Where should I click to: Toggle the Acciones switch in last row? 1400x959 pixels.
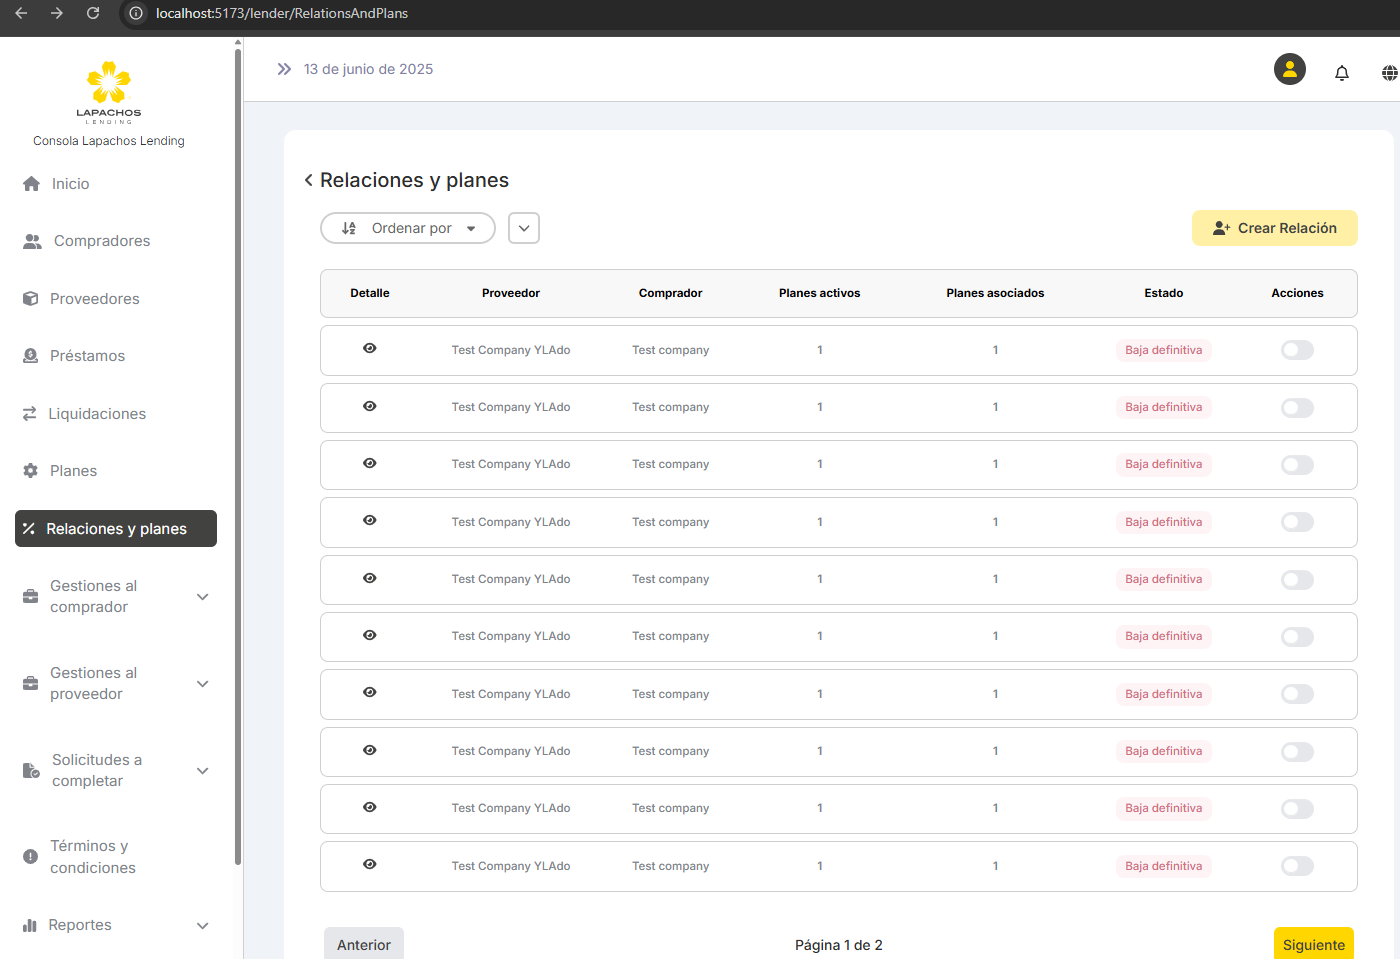click(1296, 866)
